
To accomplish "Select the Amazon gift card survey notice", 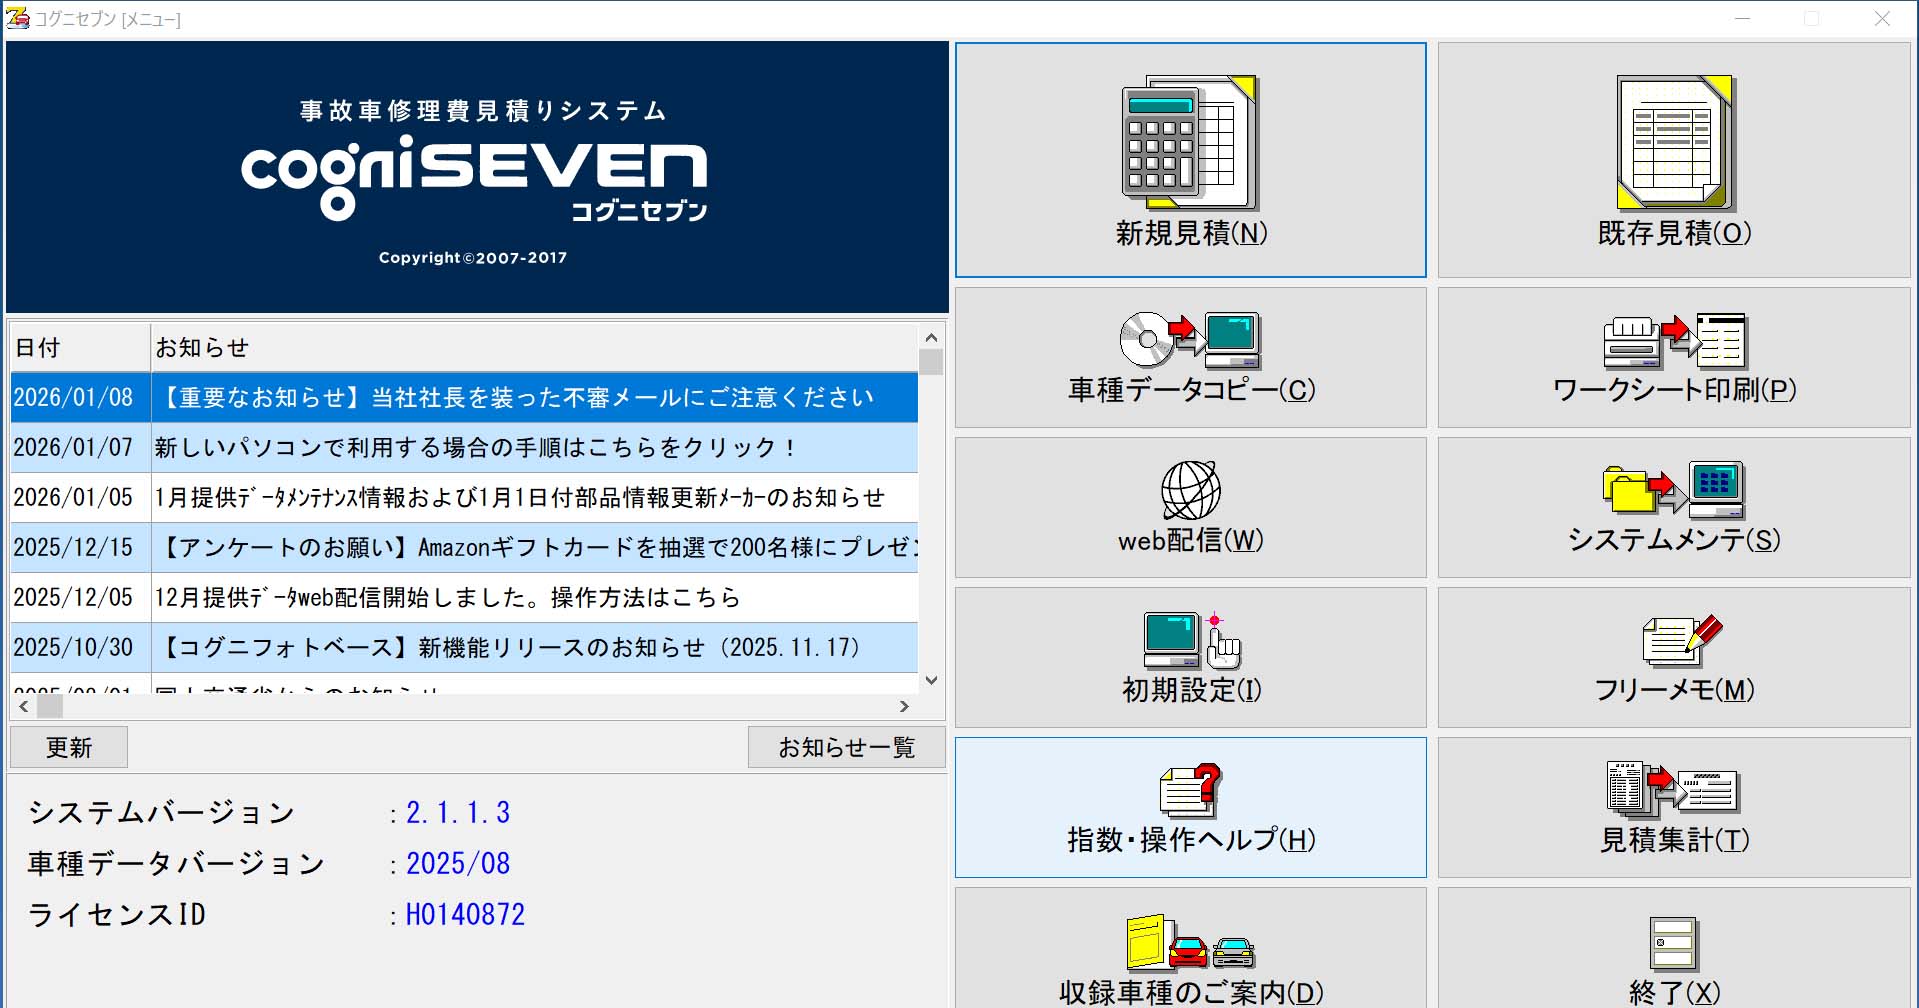I will [x=535, y=548].
